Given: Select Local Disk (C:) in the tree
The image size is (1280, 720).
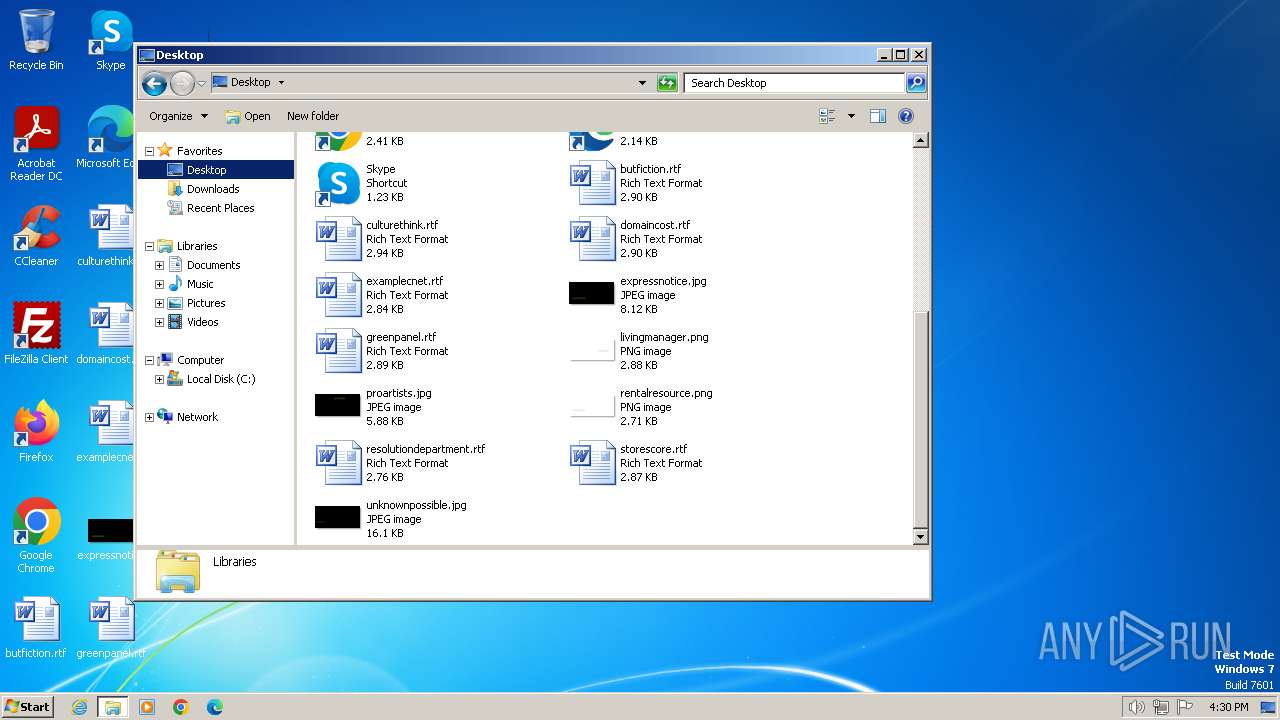Looking at the screenshot, I should [x=220, y=379].
